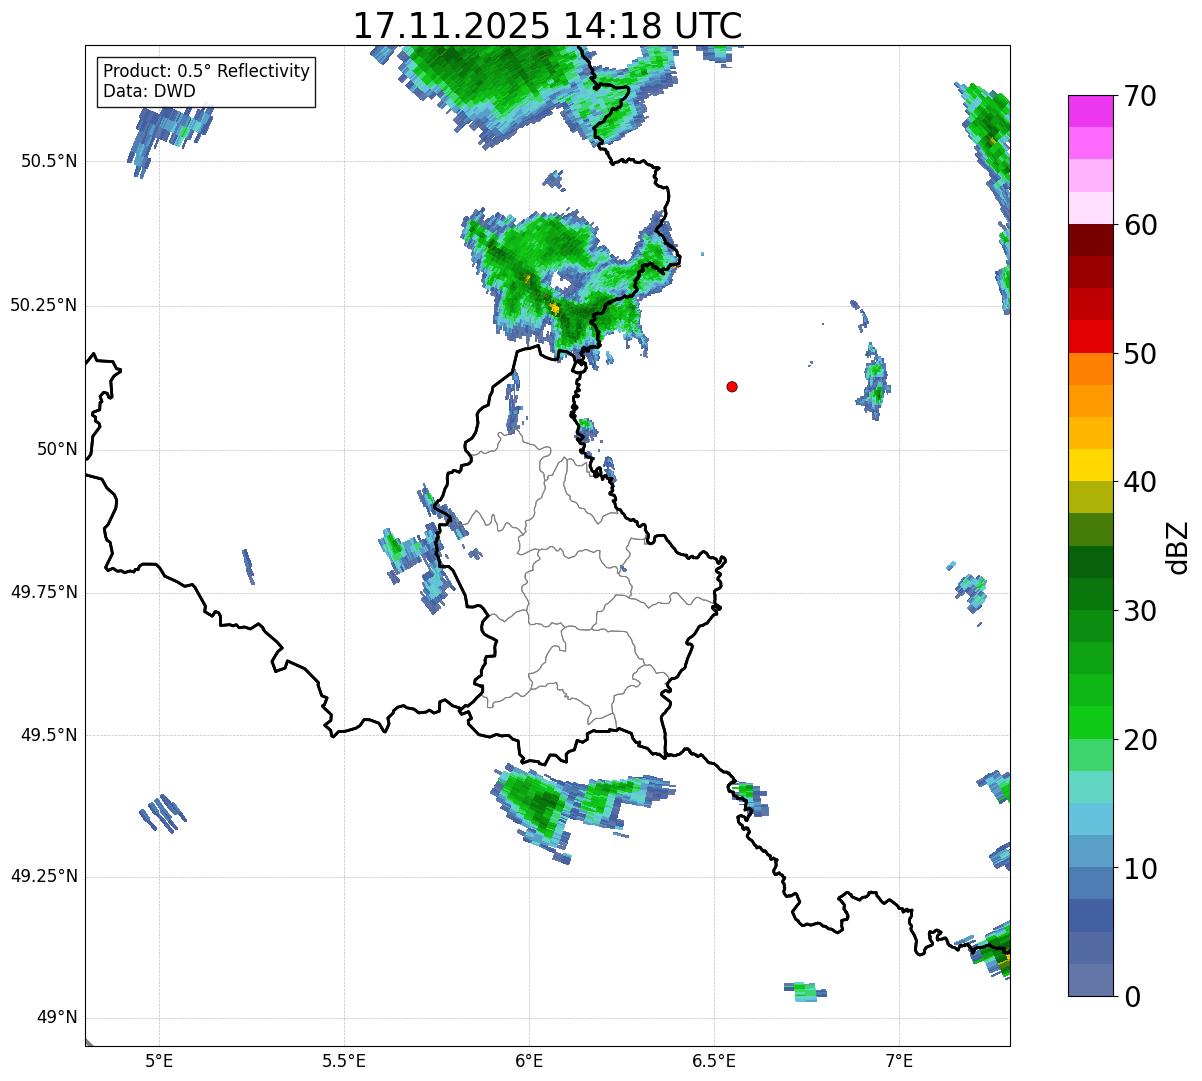Viewport: 1202px width, 1081px height.
Task: Click the 5.5°E longitude axis label
Action: 344,1060
